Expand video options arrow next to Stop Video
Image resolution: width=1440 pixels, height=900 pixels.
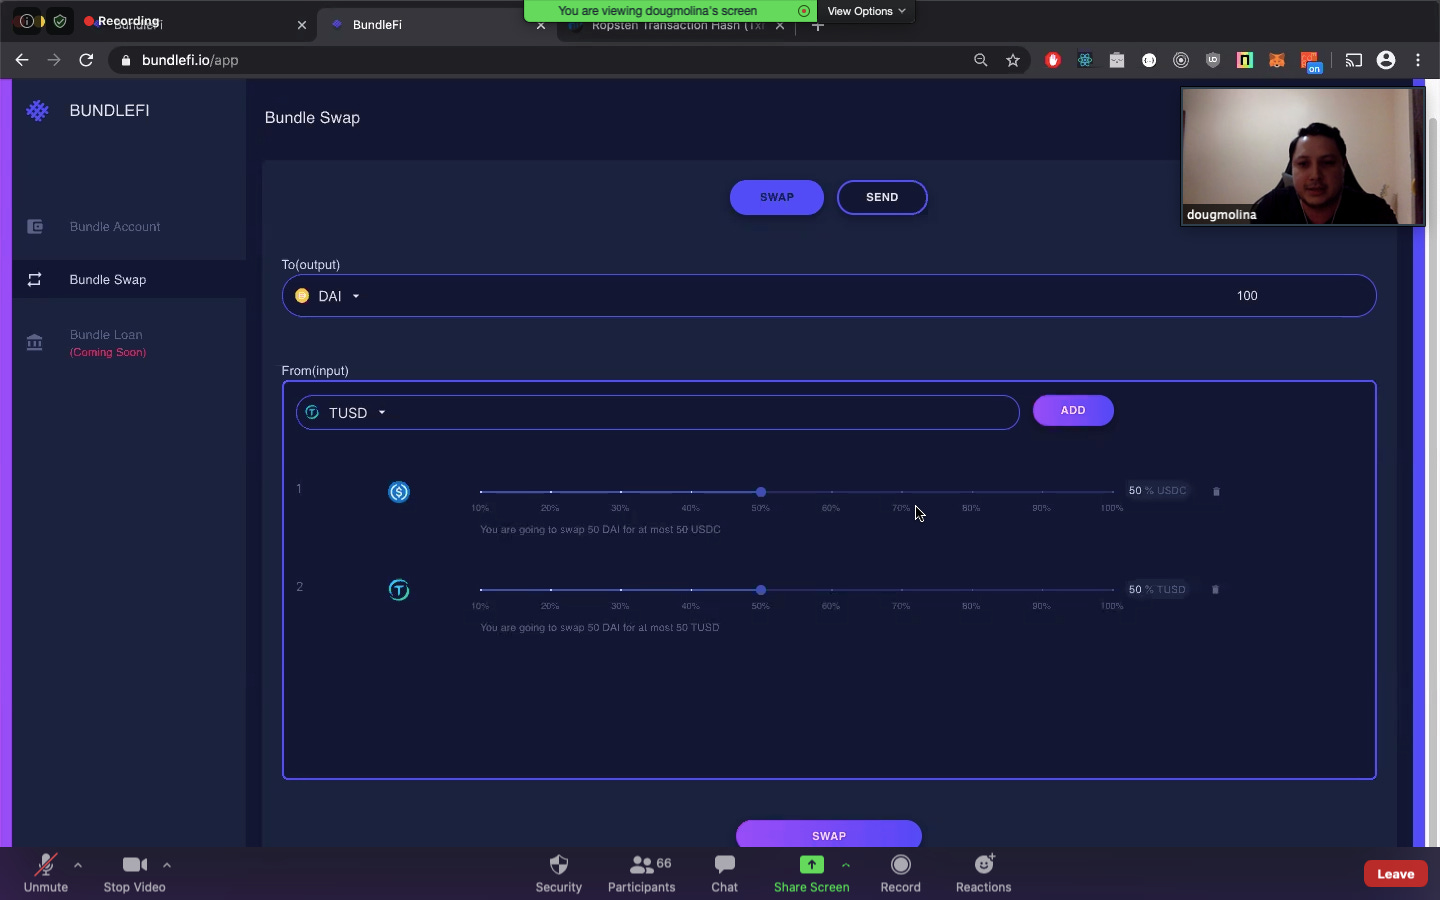pos(167,865)
